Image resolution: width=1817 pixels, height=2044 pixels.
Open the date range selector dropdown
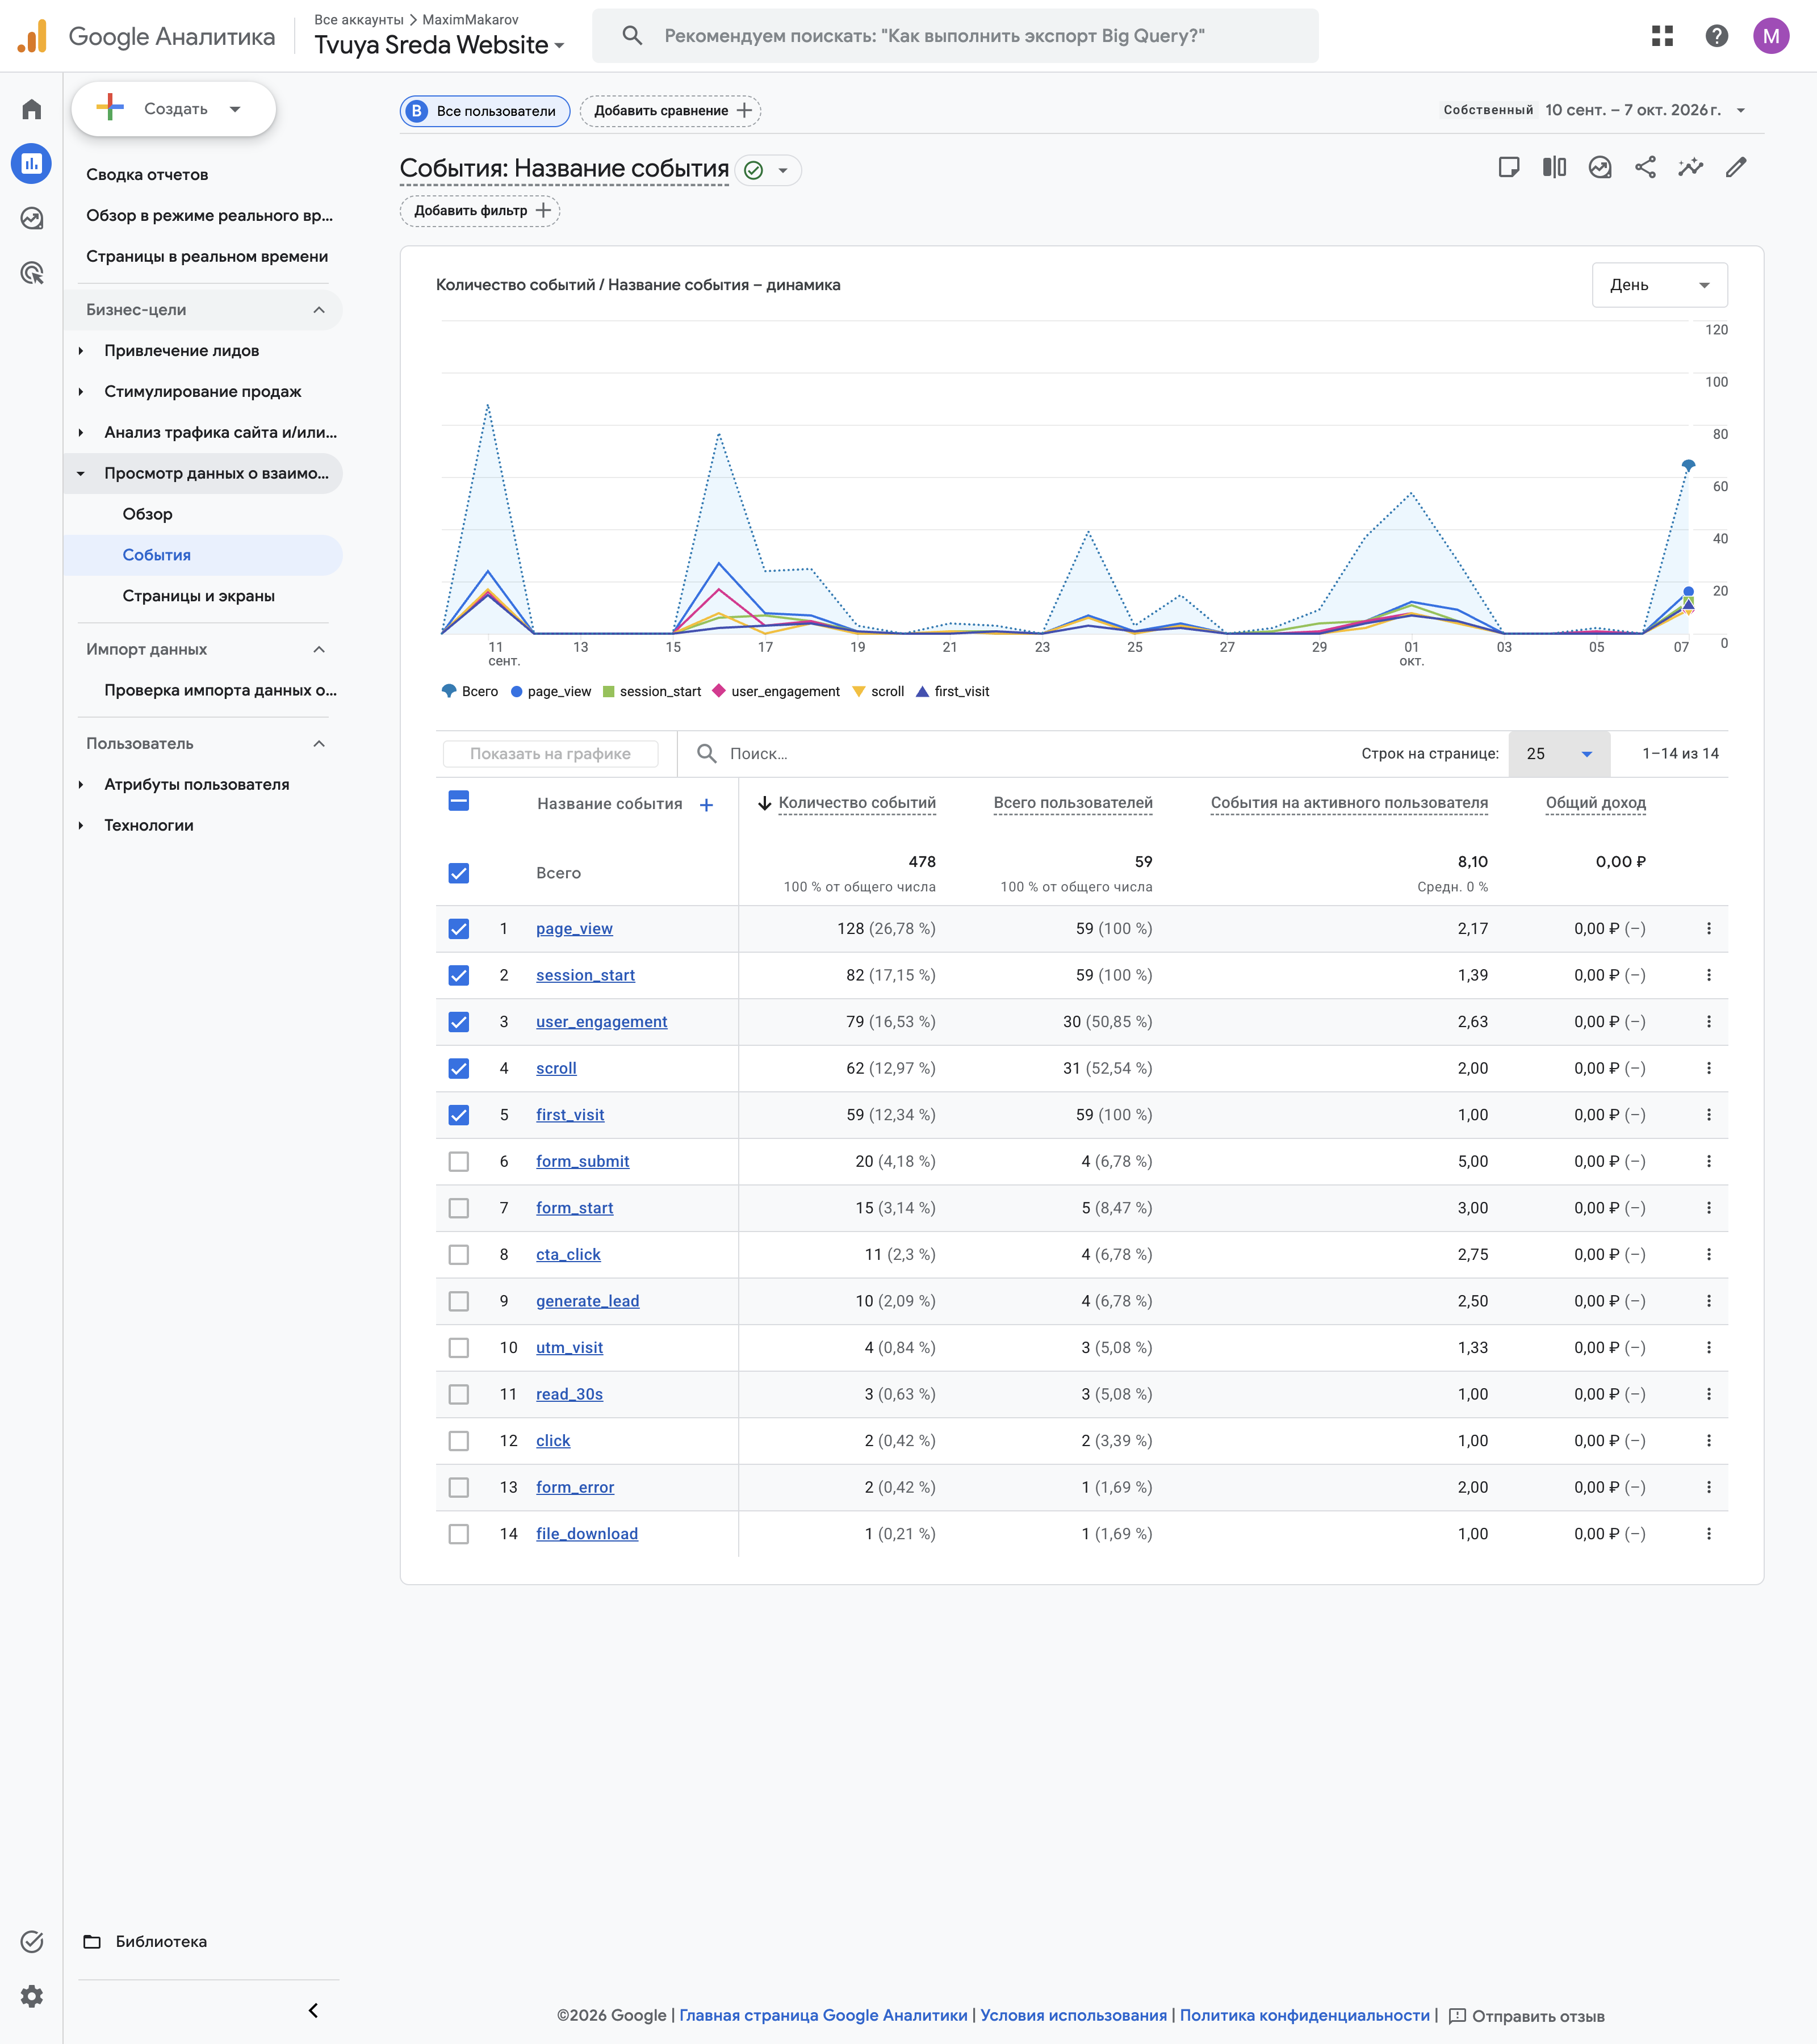click(x=1595, y=110)
